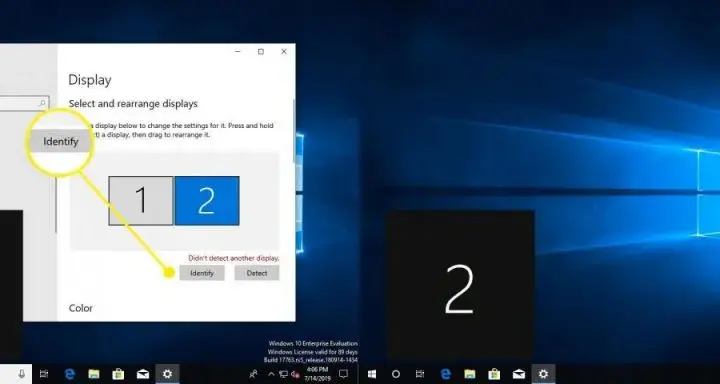Open Edge on the taskbar with the Start button
720x384 pixels.
pyautogui.click(x=445, y=374)
